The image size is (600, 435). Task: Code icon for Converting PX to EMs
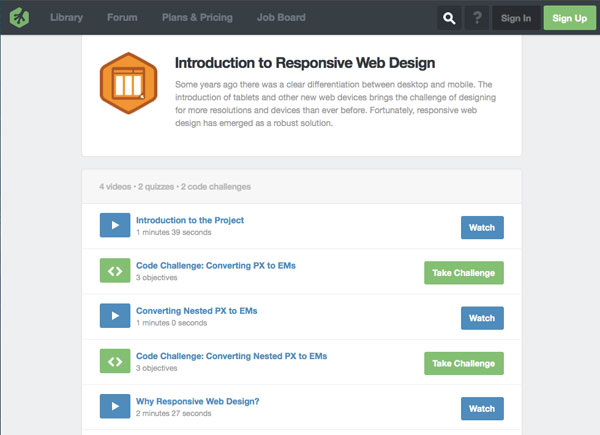coord(115,270)
